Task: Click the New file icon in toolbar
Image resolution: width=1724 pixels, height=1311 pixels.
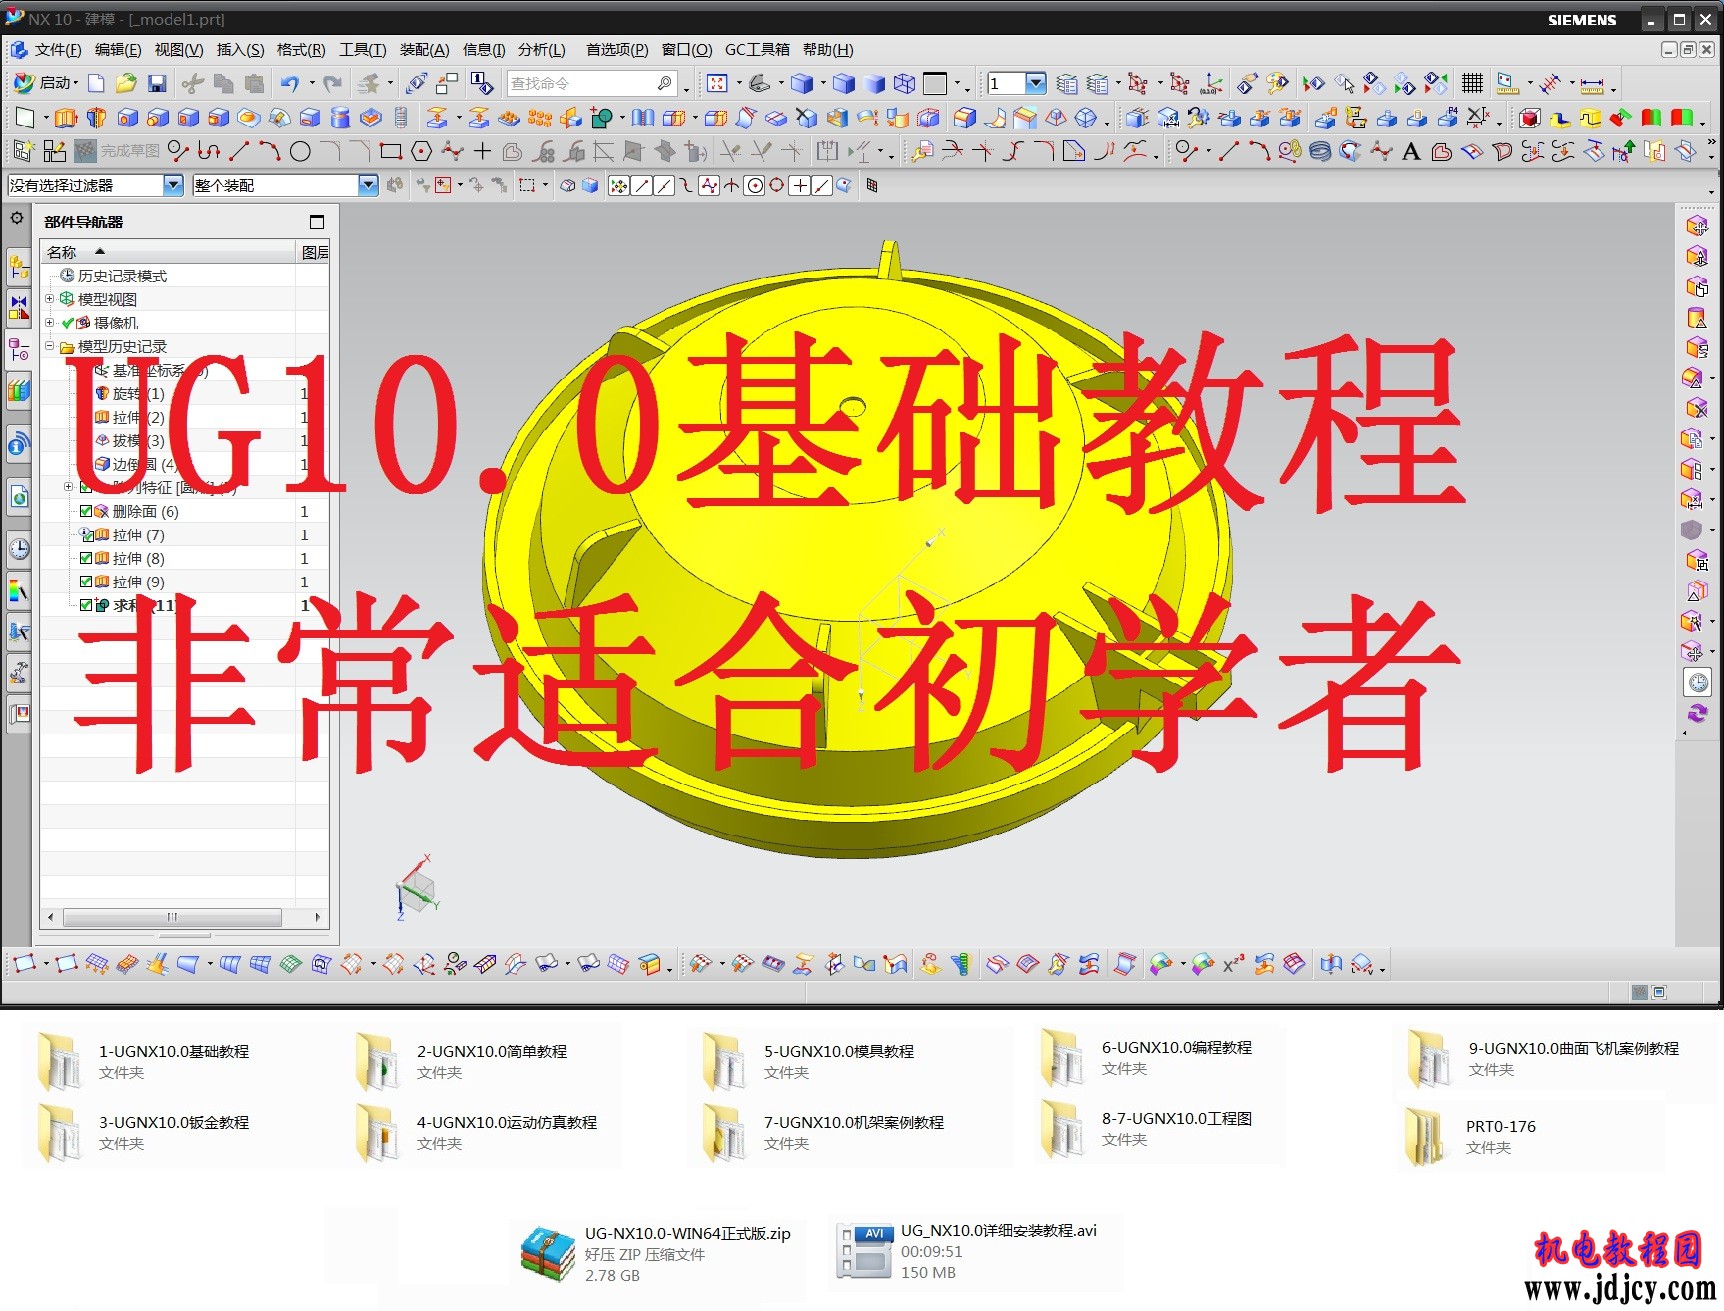Action: coord(96,83)
